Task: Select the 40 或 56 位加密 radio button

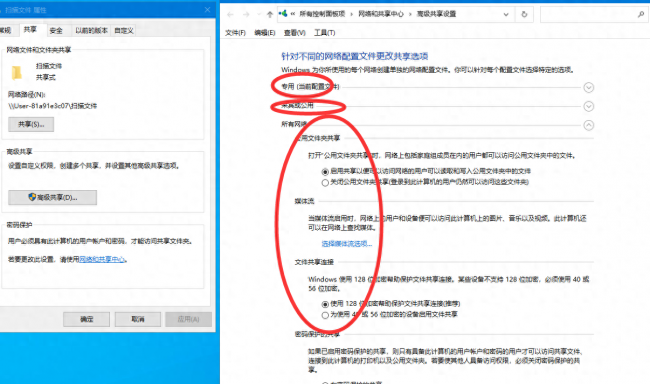Action: click(325, 315)
